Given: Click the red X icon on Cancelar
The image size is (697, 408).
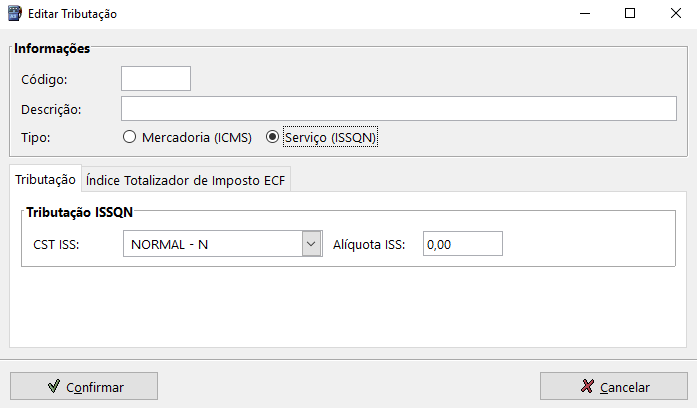Looking at the screenshot, I should click(587, 386).
